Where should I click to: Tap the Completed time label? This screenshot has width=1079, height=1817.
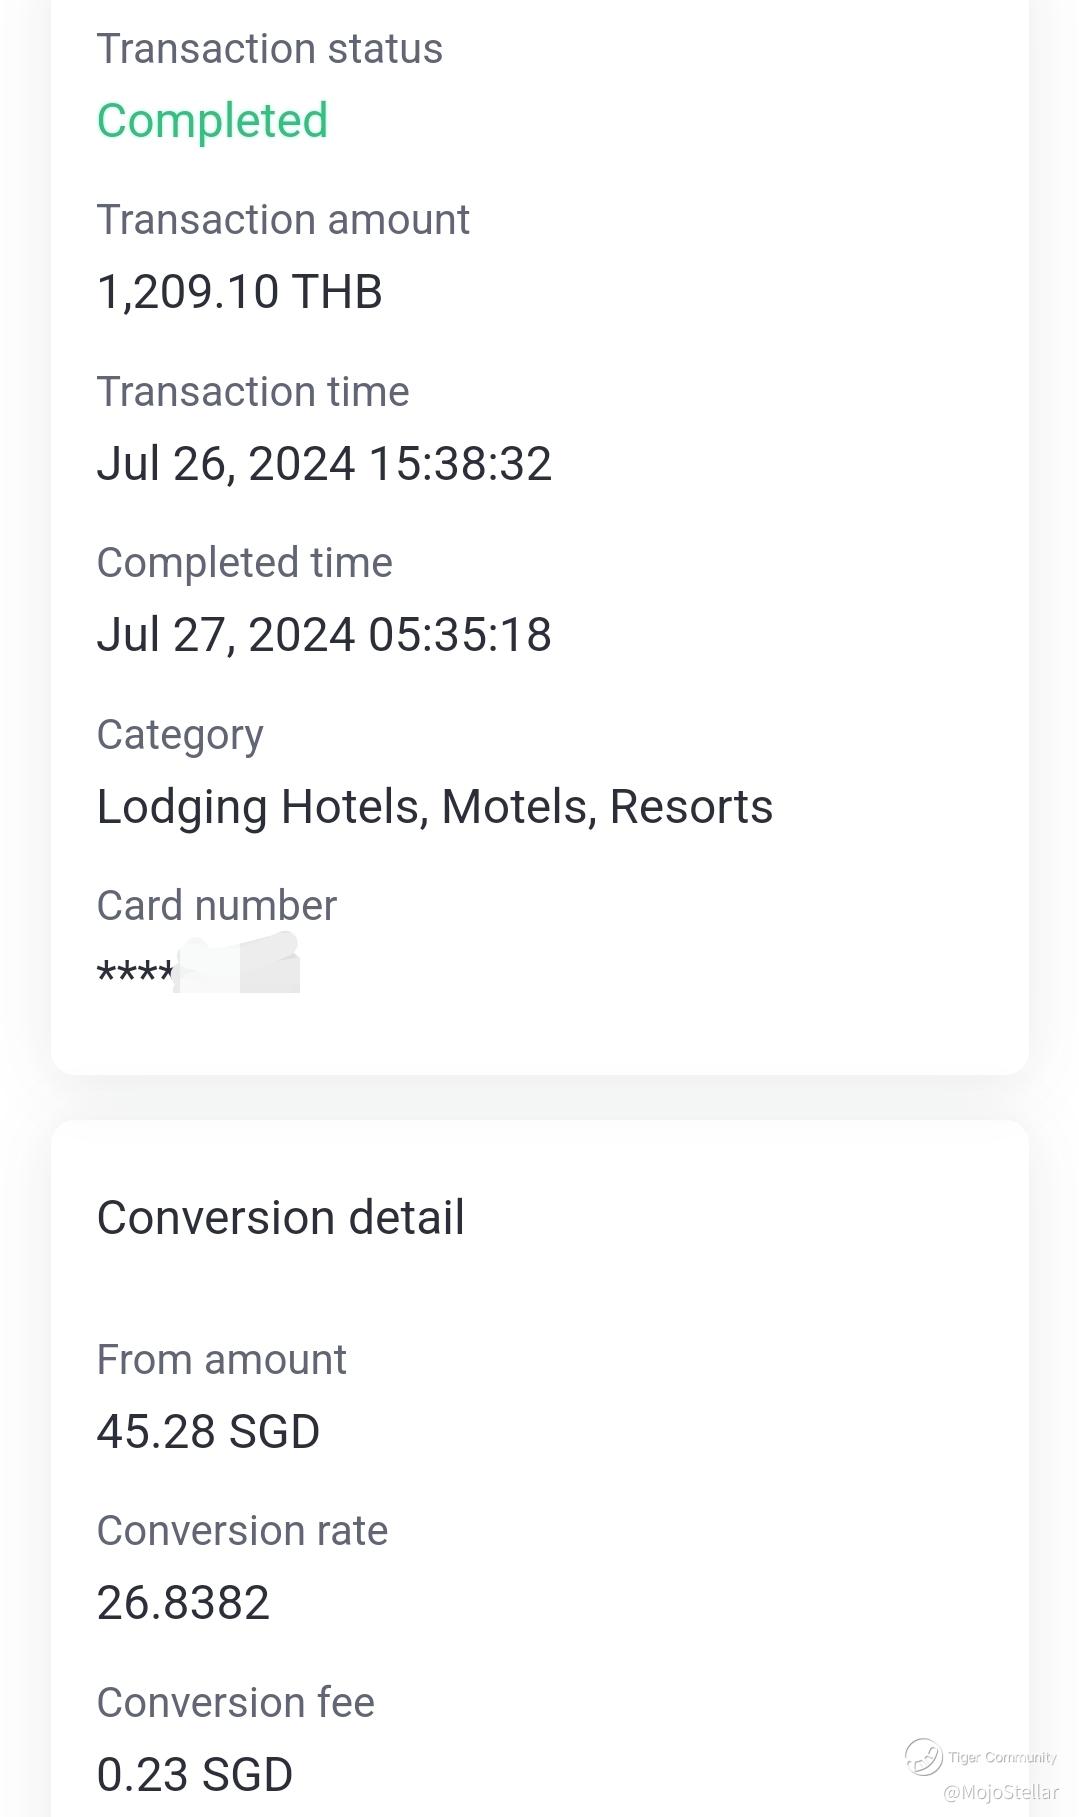pos(244,563)
